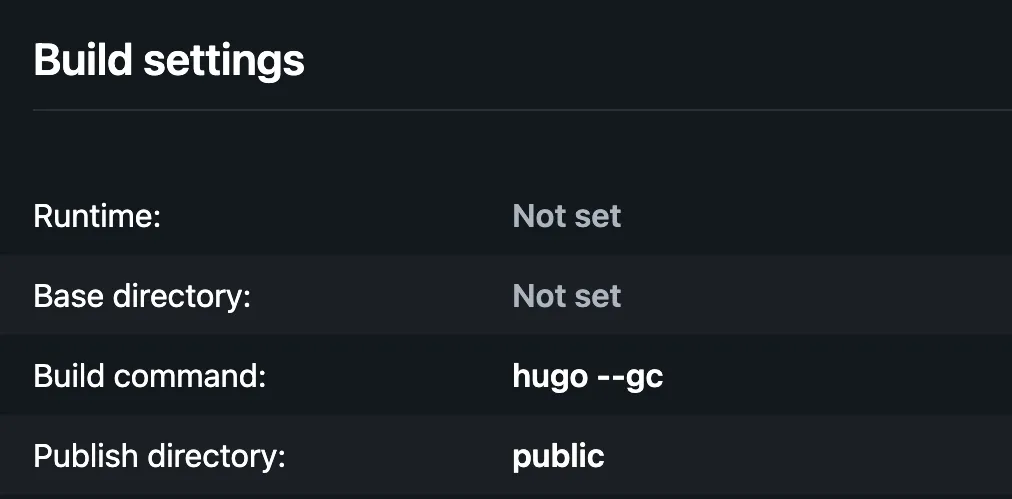This screenshot has width=1012, height=499.
Task: Select the 'hugo --gc' build command value
Action: point(587,376)
